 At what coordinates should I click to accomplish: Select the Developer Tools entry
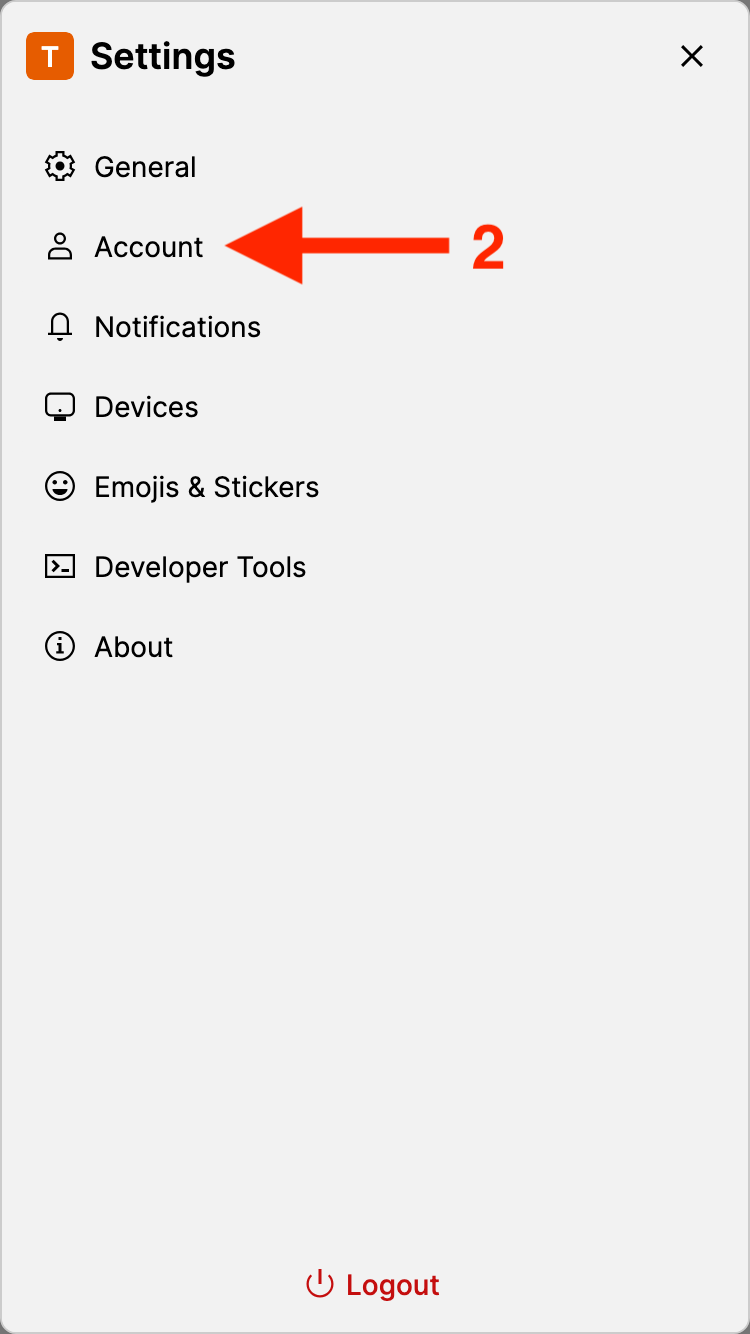point(200,567)
